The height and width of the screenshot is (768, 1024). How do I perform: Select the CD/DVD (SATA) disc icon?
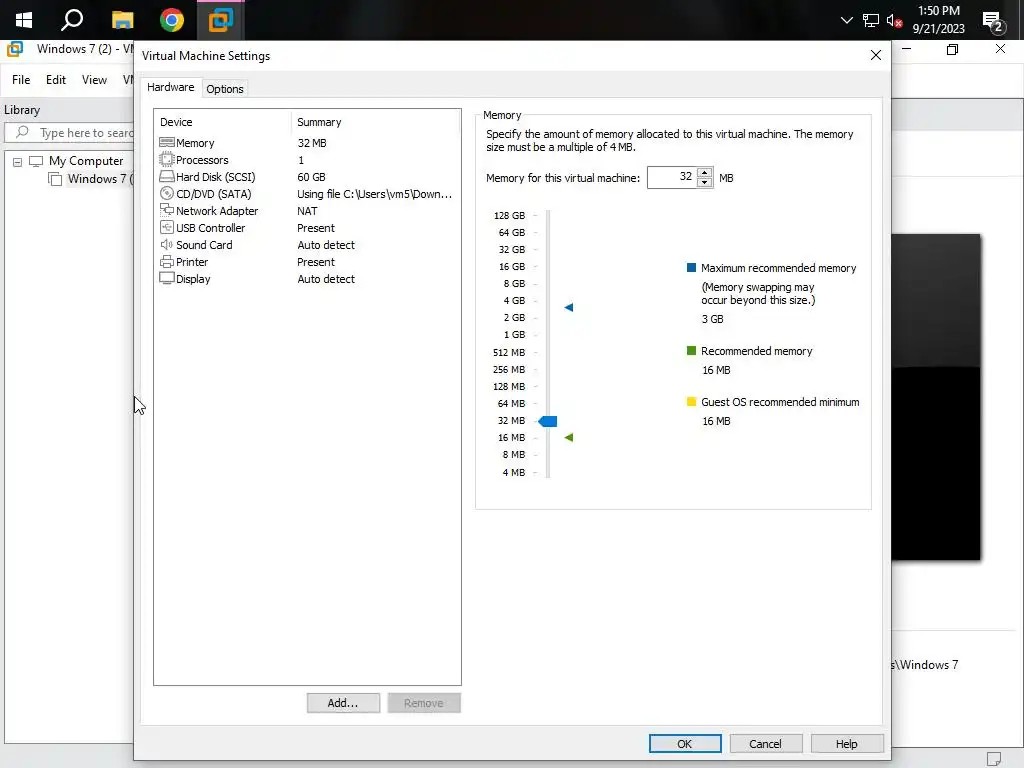[167, 193]
